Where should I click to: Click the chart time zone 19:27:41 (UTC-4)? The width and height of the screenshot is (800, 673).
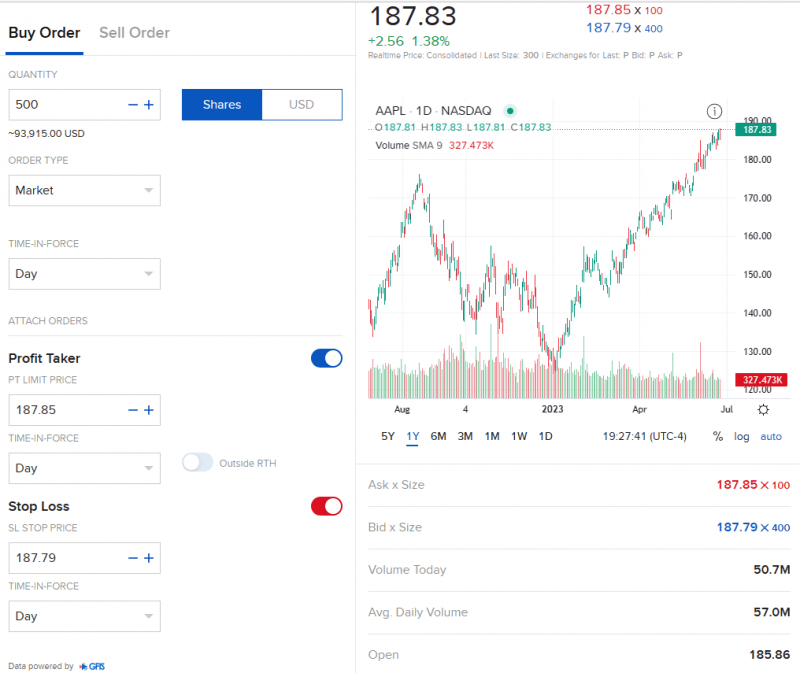point(644,436)
